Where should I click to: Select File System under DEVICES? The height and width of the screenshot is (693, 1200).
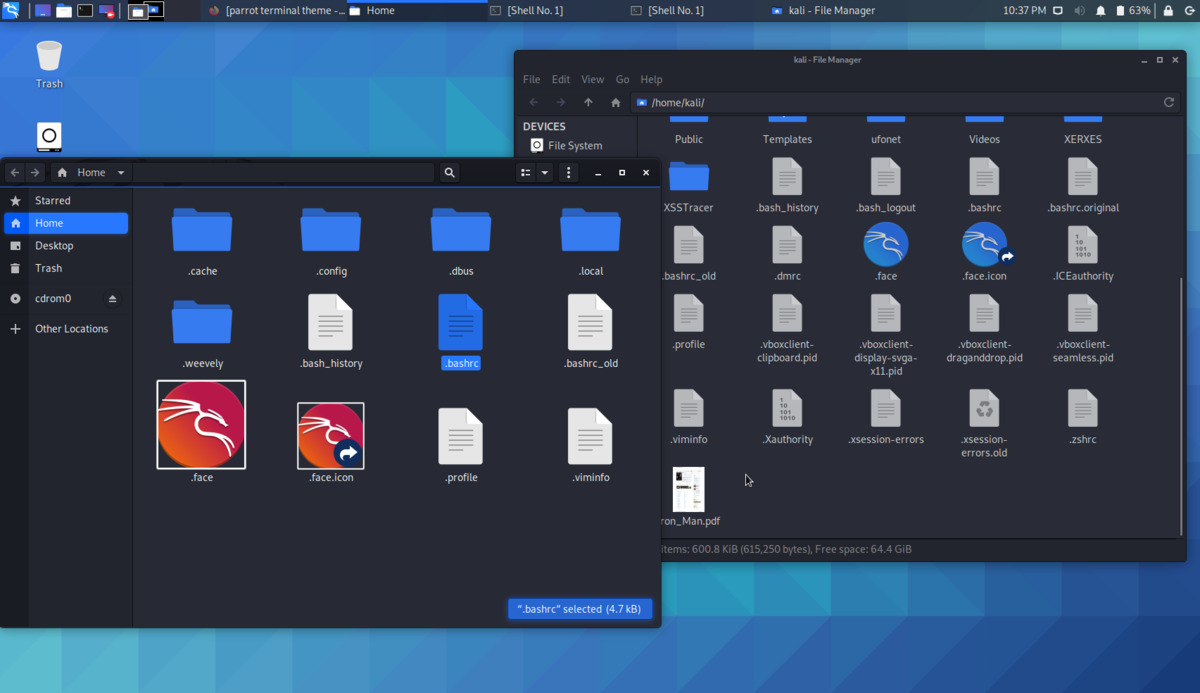coord(566,146)
